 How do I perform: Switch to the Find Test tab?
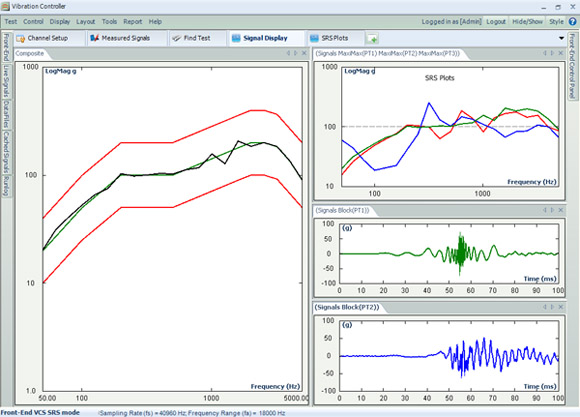(198, 38)
